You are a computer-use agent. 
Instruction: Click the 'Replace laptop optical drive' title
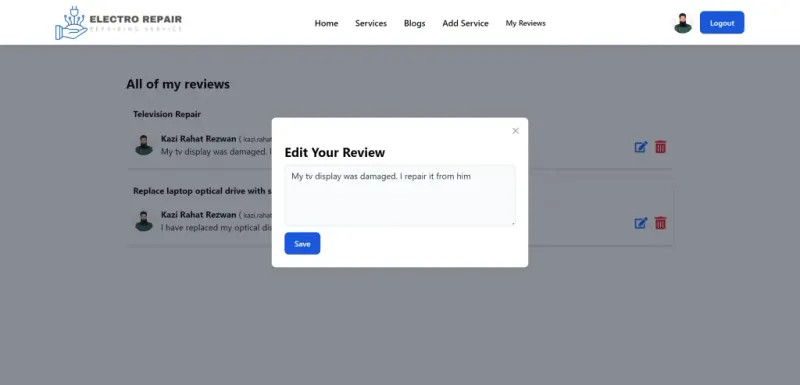pos(202,191)
